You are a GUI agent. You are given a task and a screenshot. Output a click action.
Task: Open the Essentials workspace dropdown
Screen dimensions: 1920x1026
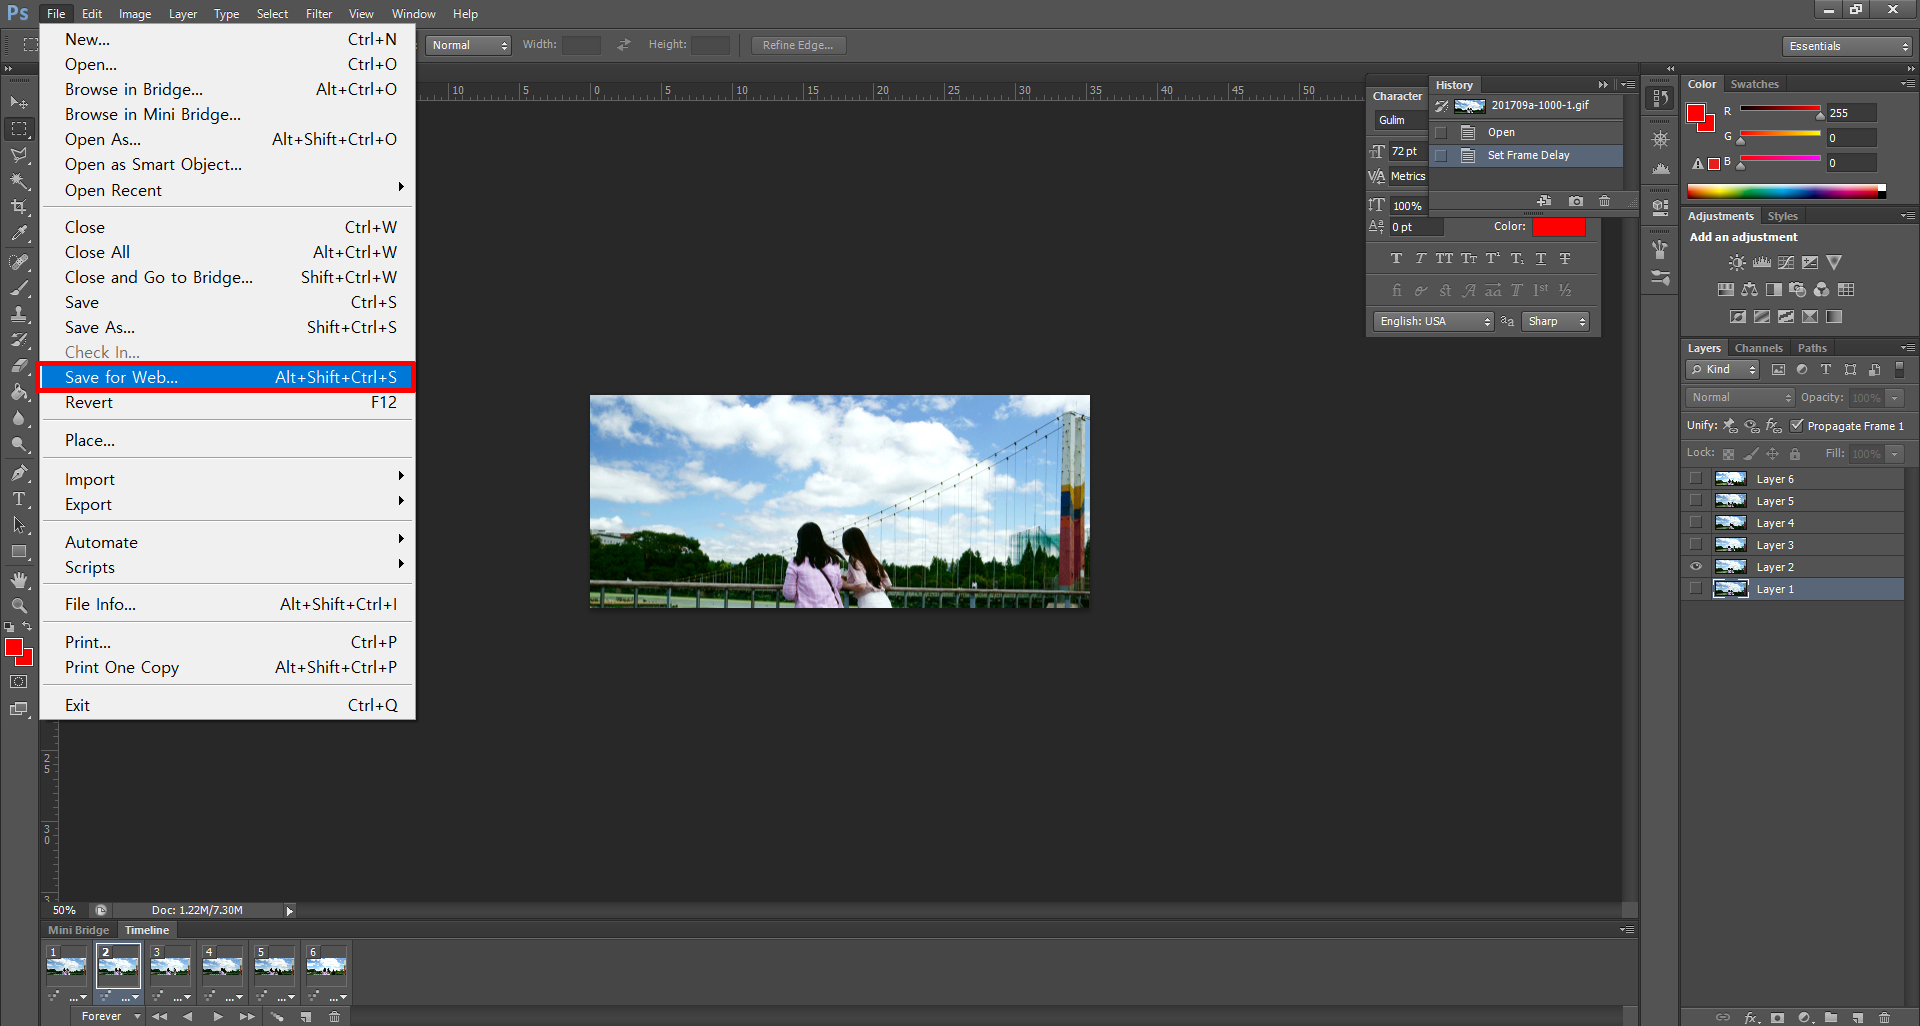click(x=1846, y=46)
